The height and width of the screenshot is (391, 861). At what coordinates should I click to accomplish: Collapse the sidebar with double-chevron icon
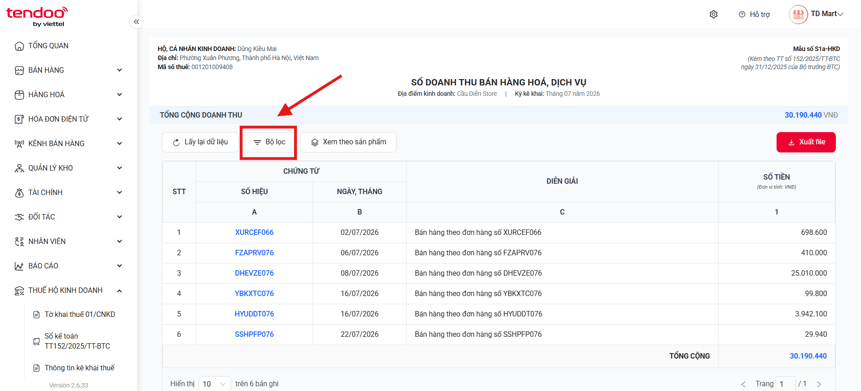(x=136, y=22)
